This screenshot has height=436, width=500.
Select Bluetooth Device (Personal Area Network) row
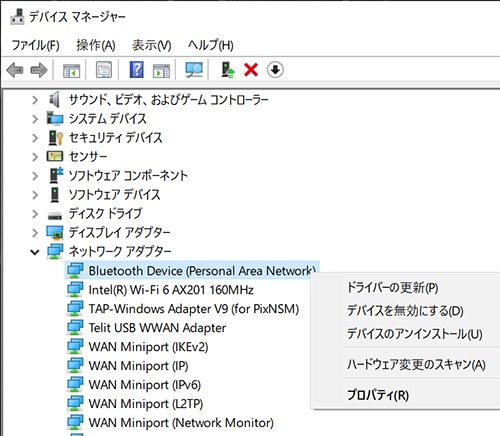click(192, 270)
